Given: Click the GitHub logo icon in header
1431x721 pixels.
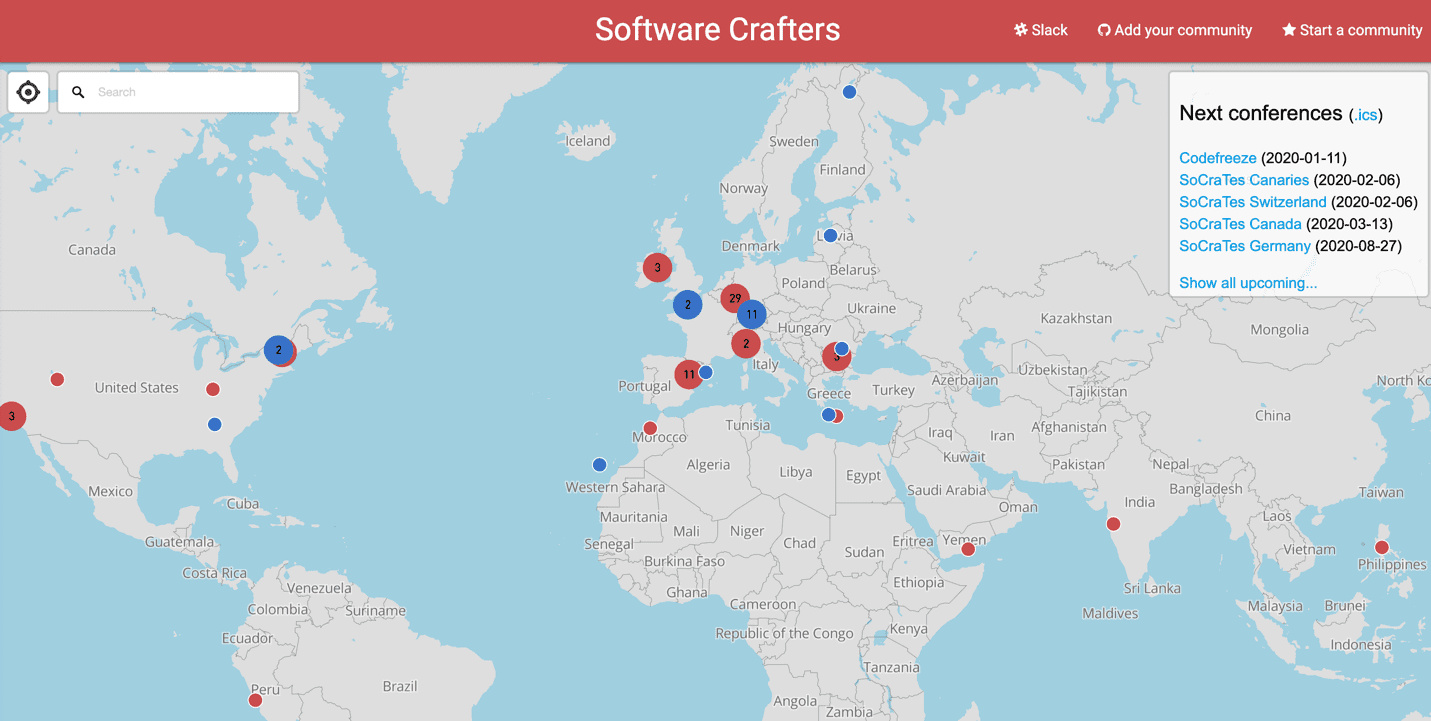Looking at the screenshot, I should click(x=1104, y=30).
